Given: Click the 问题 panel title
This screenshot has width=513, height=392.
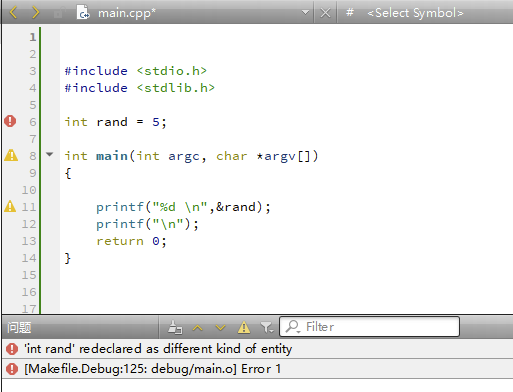Looking at the screenshot, I should click(19, 327).
